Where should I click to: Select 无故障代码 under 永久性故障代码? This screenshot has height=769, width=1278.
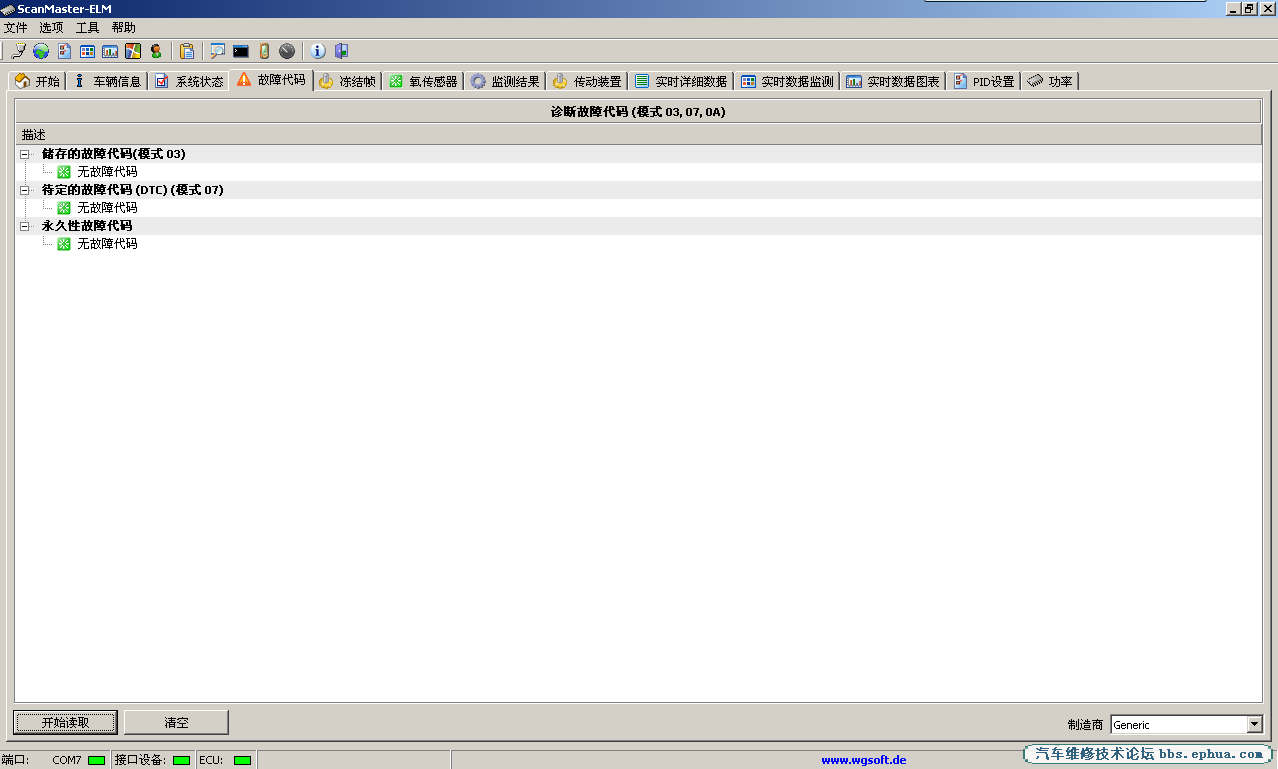[107, 244]
